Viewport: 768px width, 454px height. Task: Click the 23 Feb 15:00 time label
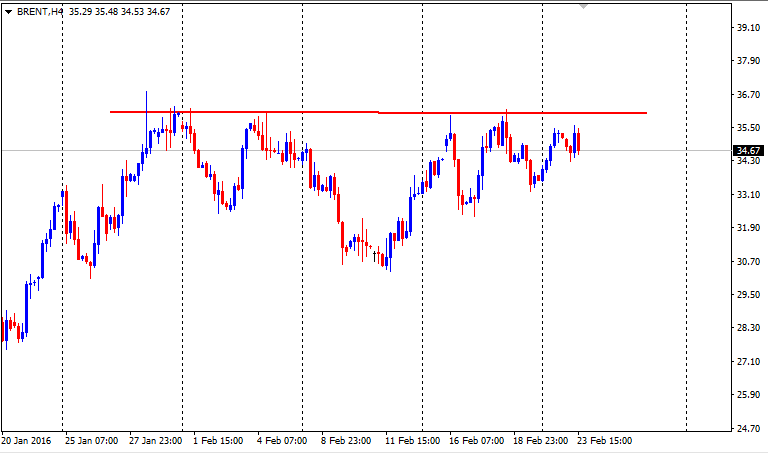[605, 441]
